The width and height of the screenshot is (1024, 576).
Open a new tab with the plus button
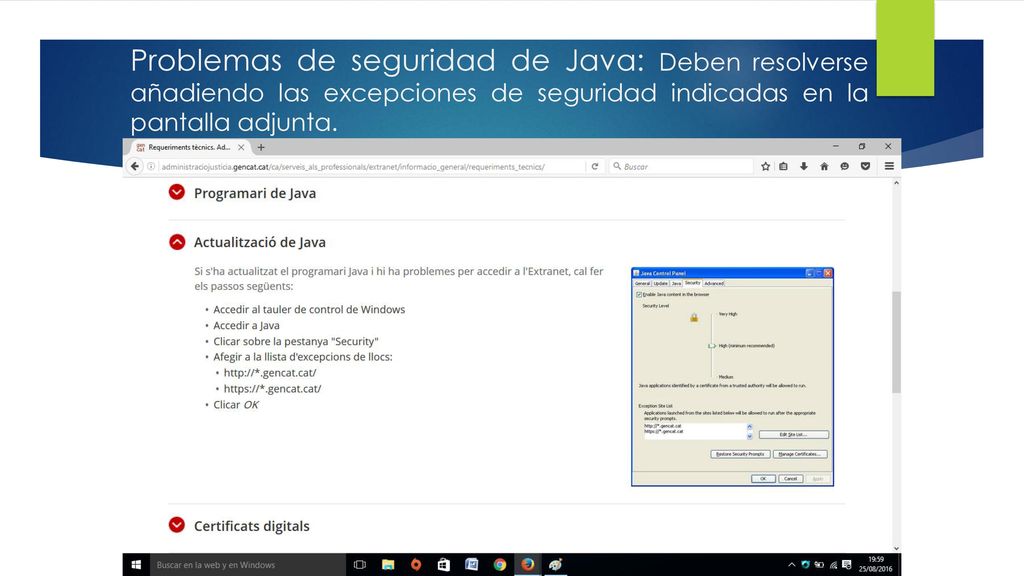[261, 148]
